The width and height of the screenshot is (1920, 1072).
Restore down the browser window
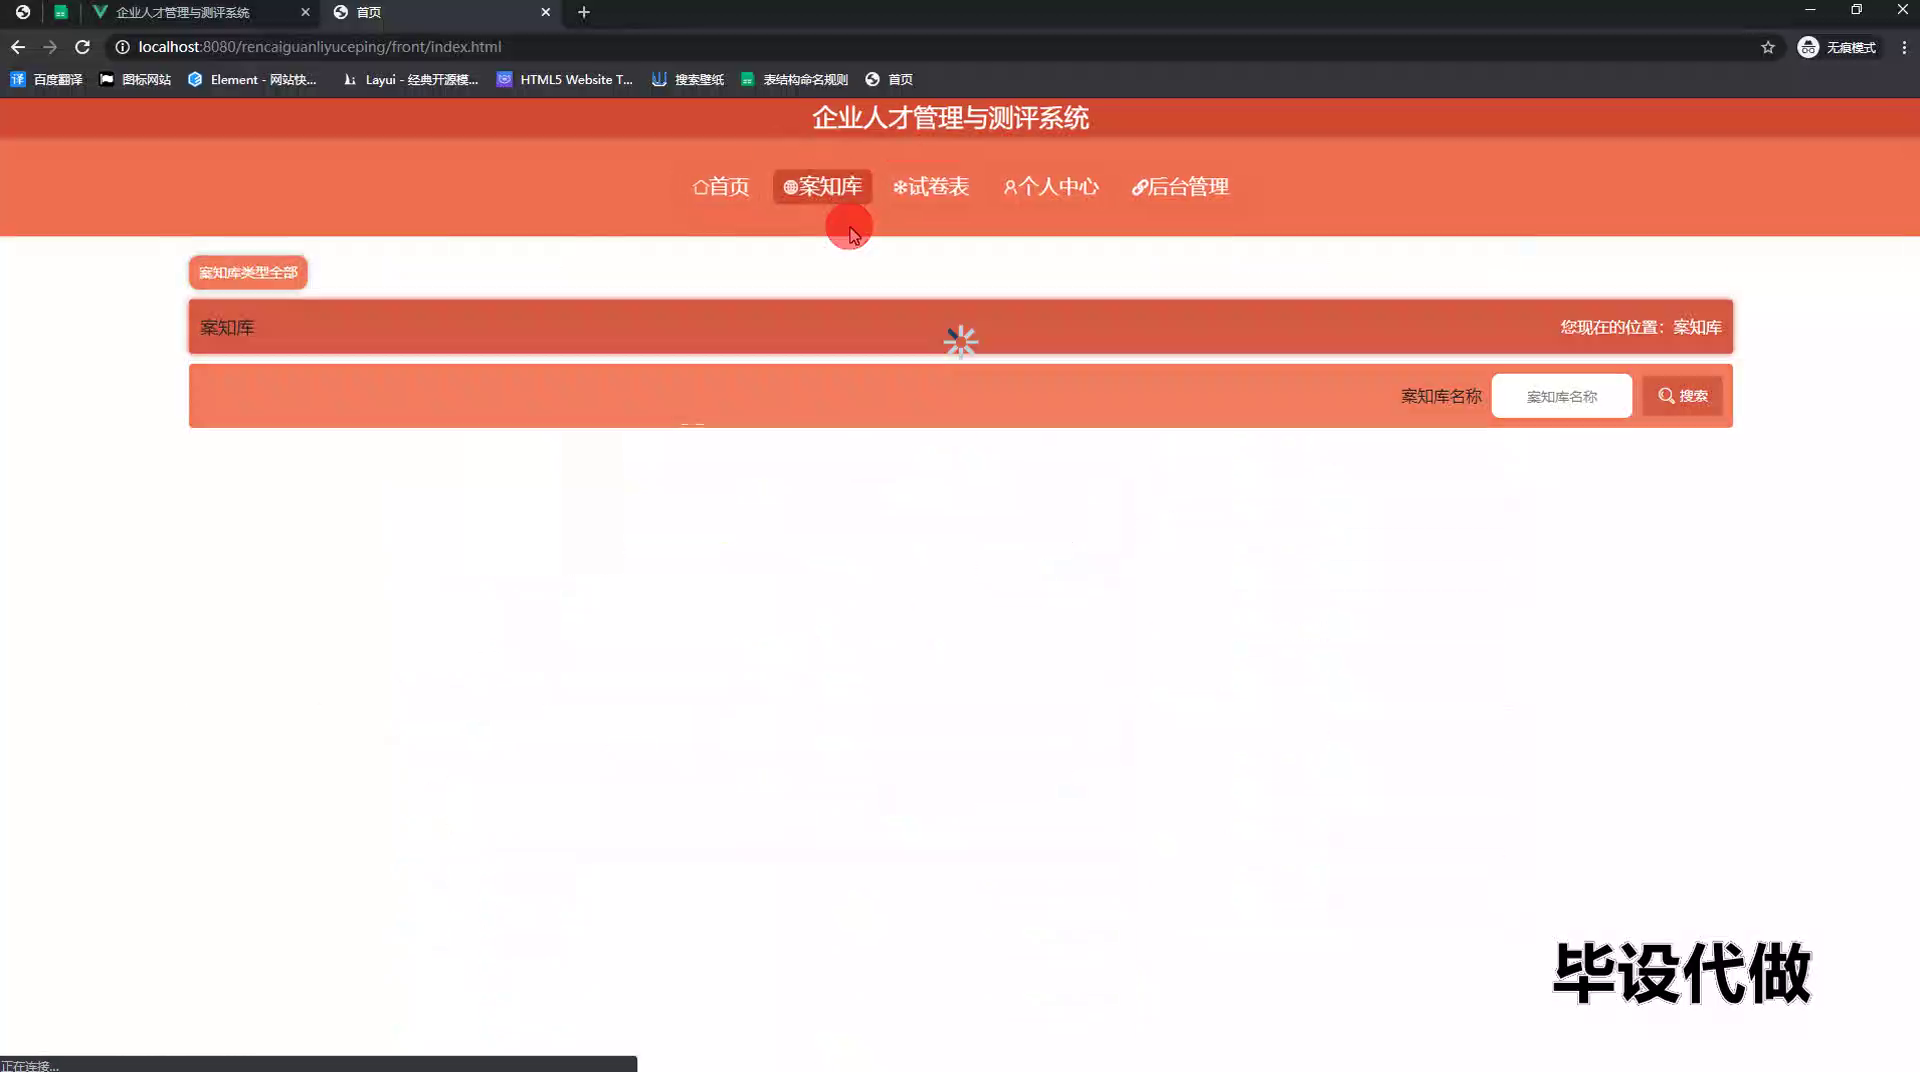(1856, 10)
